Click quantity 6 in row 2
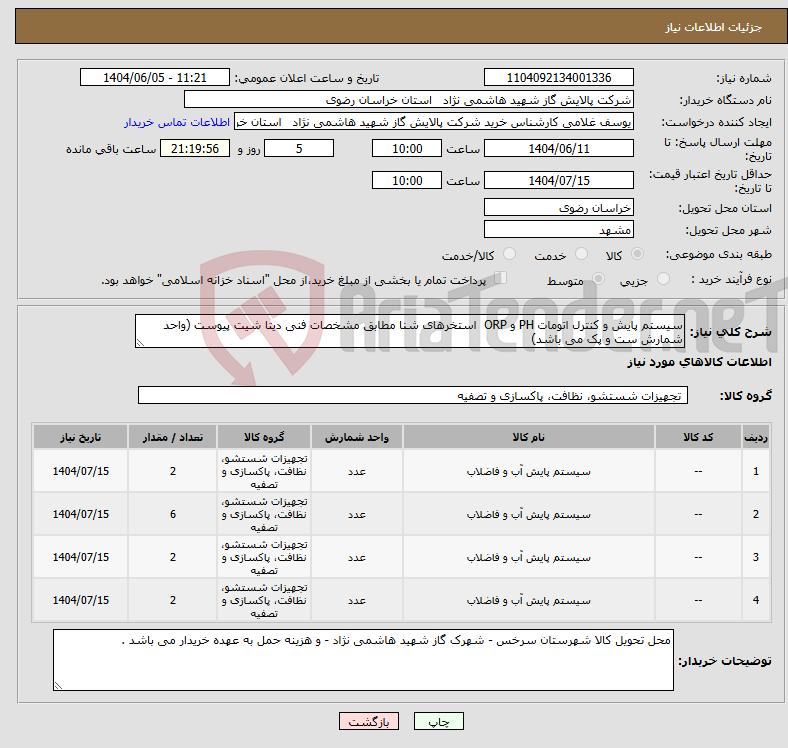 [173, 514]
